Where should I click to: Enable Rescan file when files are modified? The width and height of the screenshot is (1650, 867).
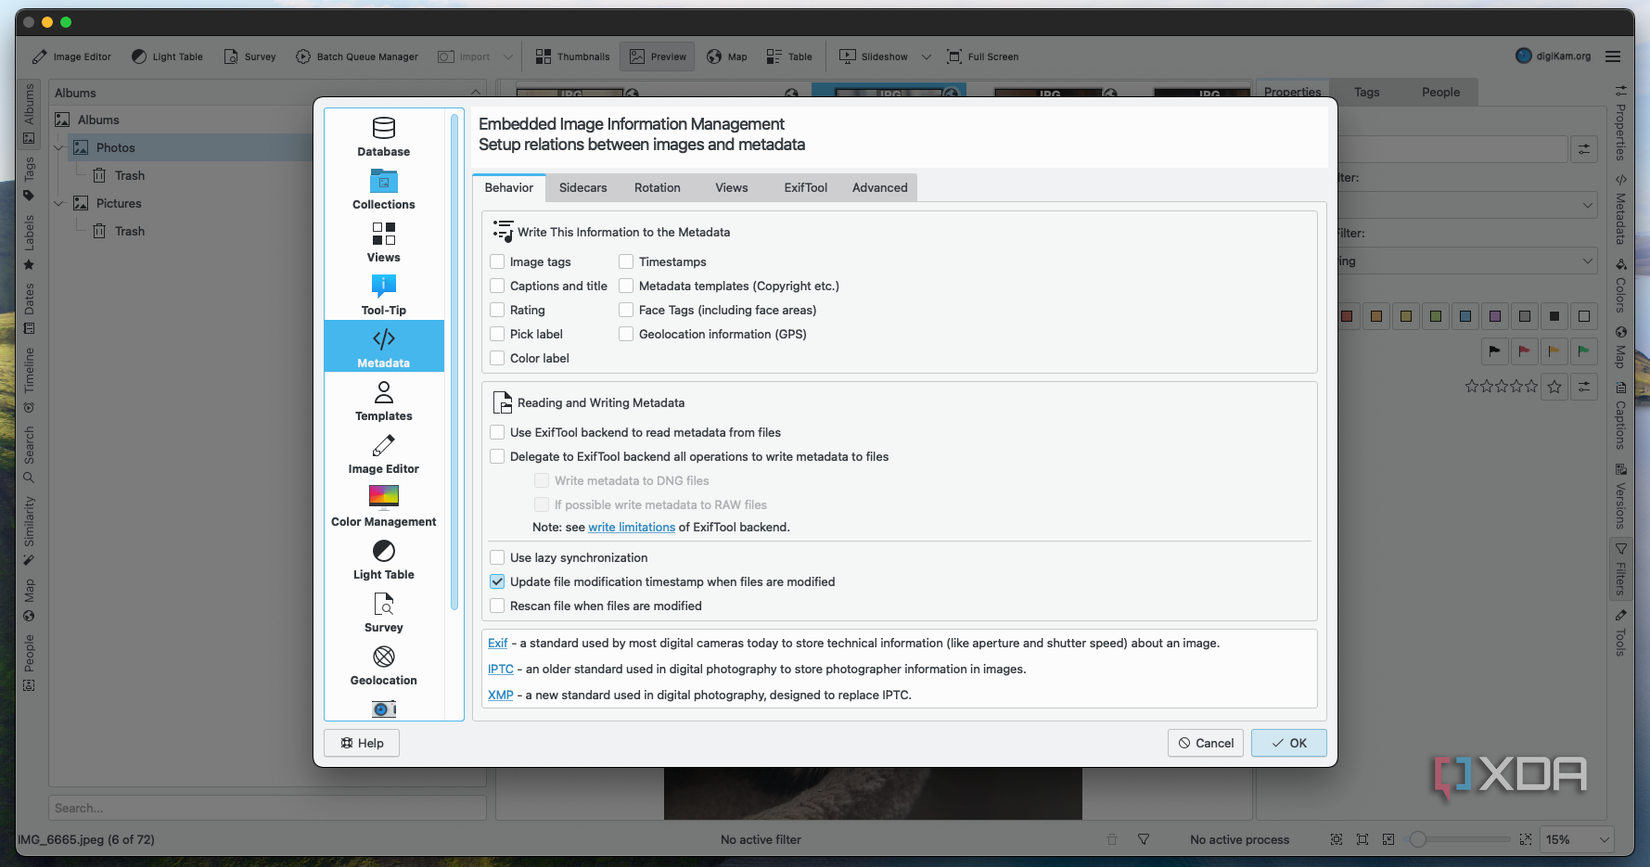point(497,606)
